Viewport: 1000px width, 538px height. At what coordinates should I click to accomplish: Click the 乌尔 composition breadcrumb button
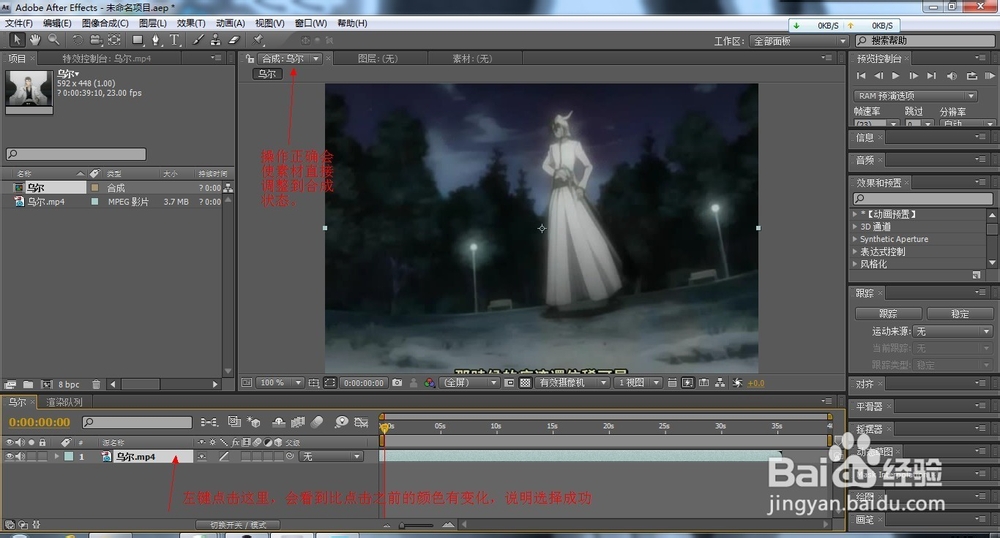[x=267, y=74]
